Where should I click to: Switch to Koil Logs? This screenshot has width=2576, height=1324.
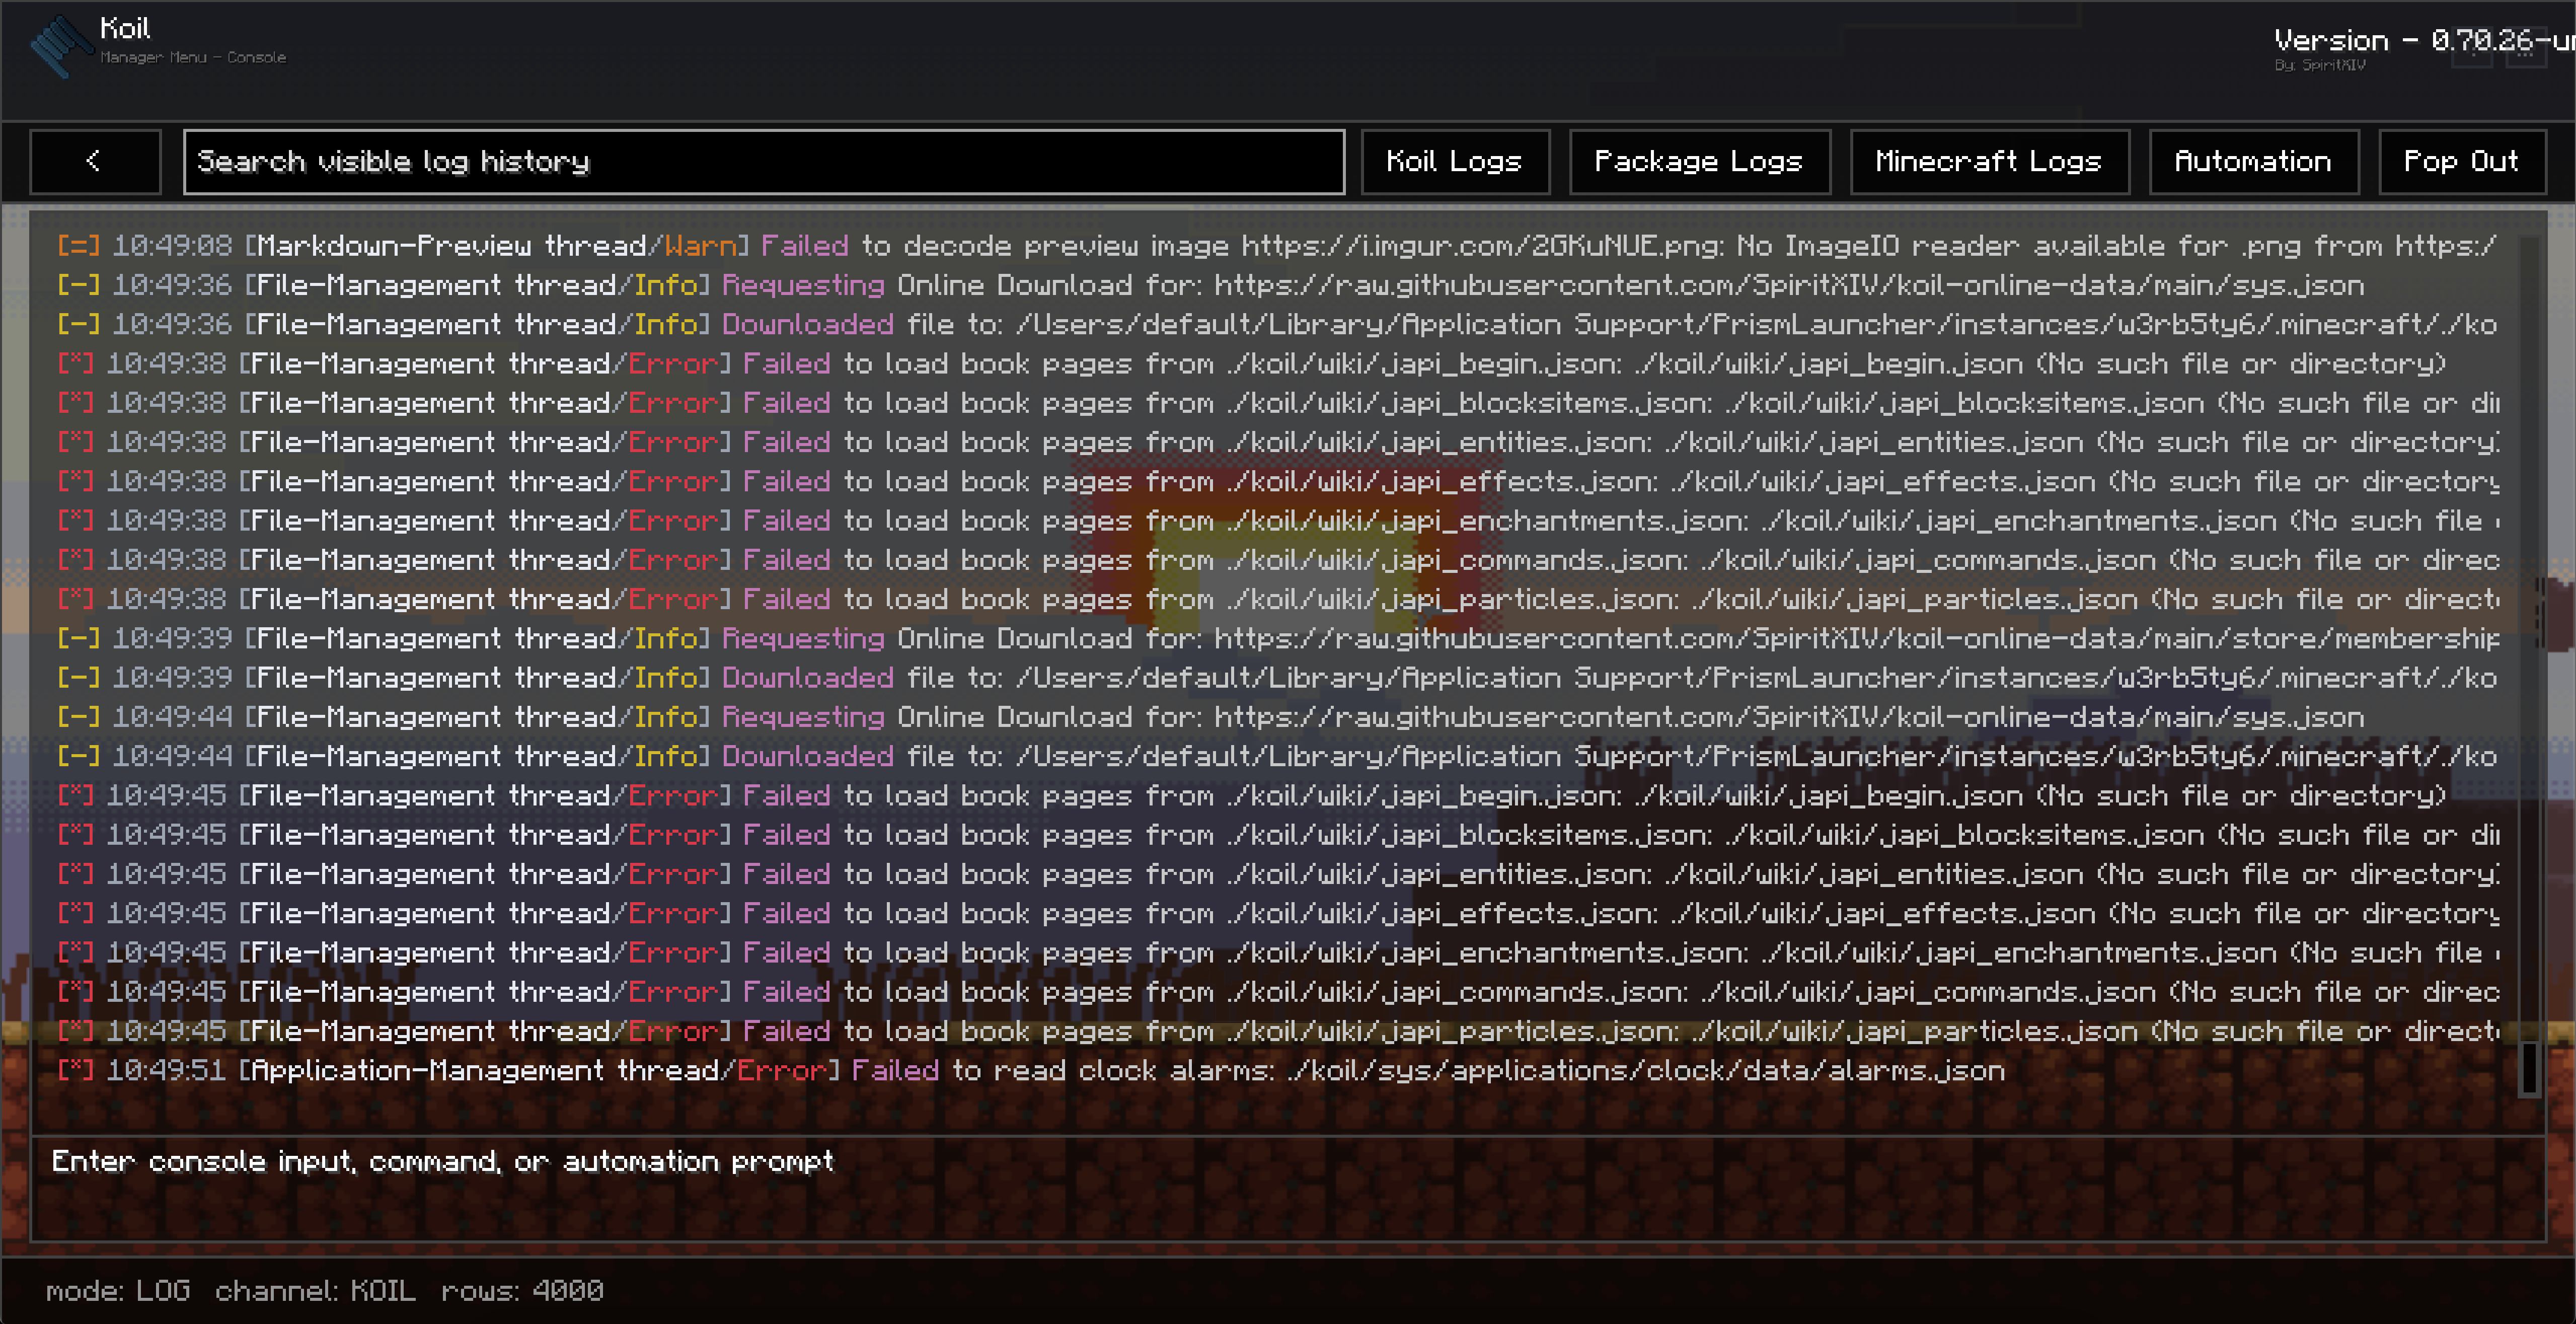point(1455,161)
